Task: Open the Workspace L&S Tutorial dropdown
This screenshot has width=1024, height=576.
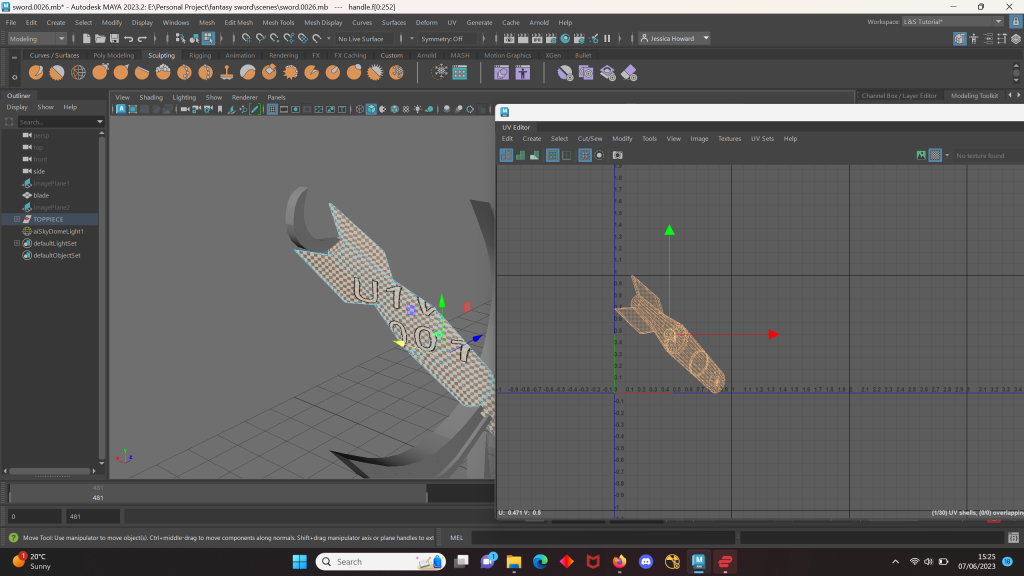Action: [952, 22]
